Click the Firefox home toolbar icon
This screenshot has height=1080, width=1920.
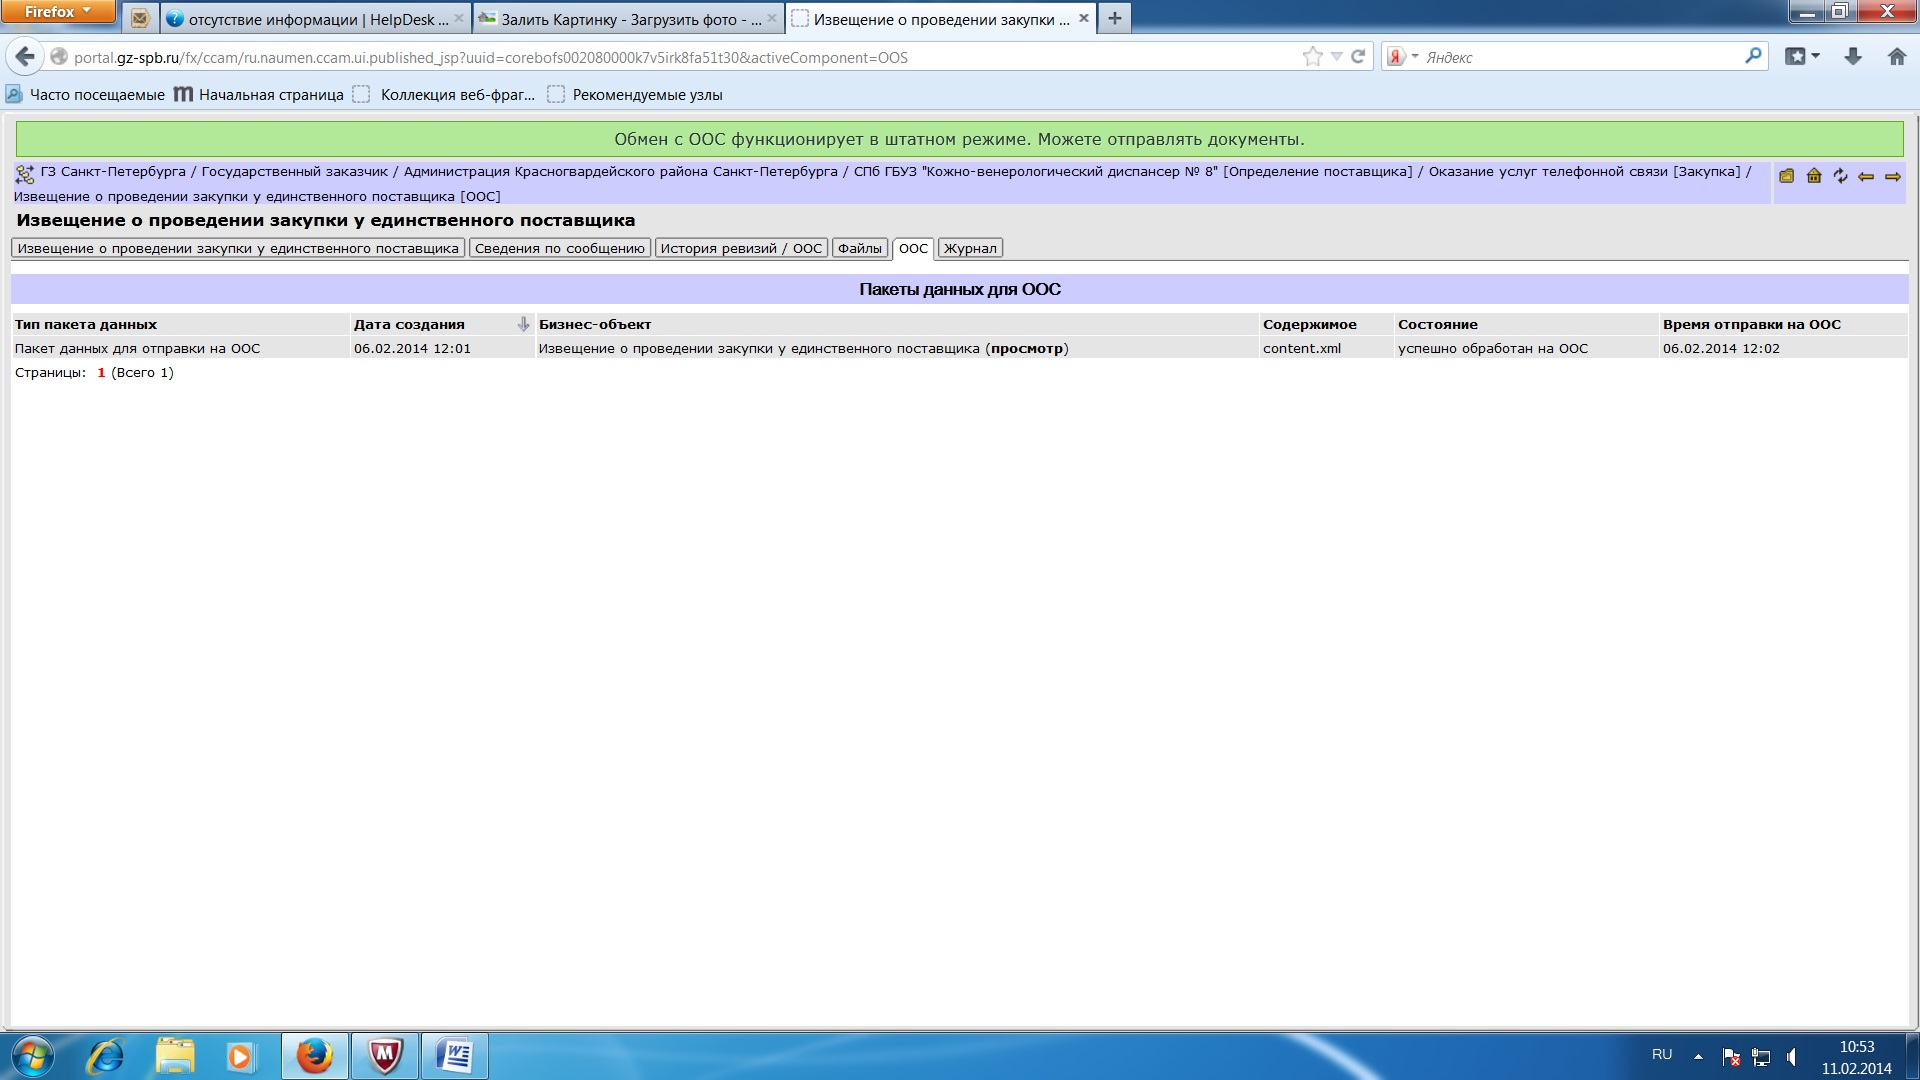click(x=1896, y=57)
